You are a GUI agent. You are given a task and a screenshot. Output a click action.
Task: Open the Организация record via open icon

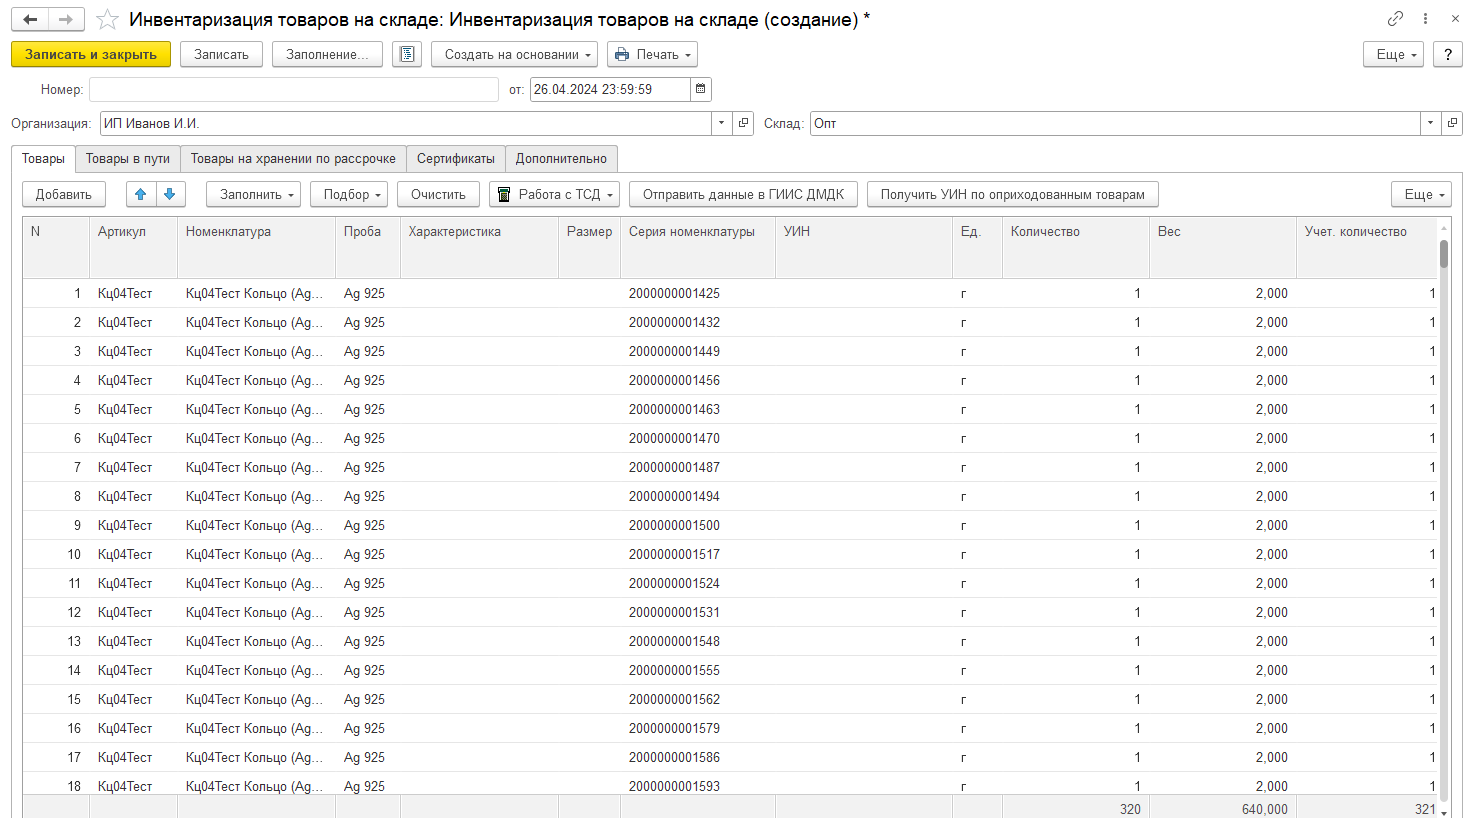[x=743, y=123]
